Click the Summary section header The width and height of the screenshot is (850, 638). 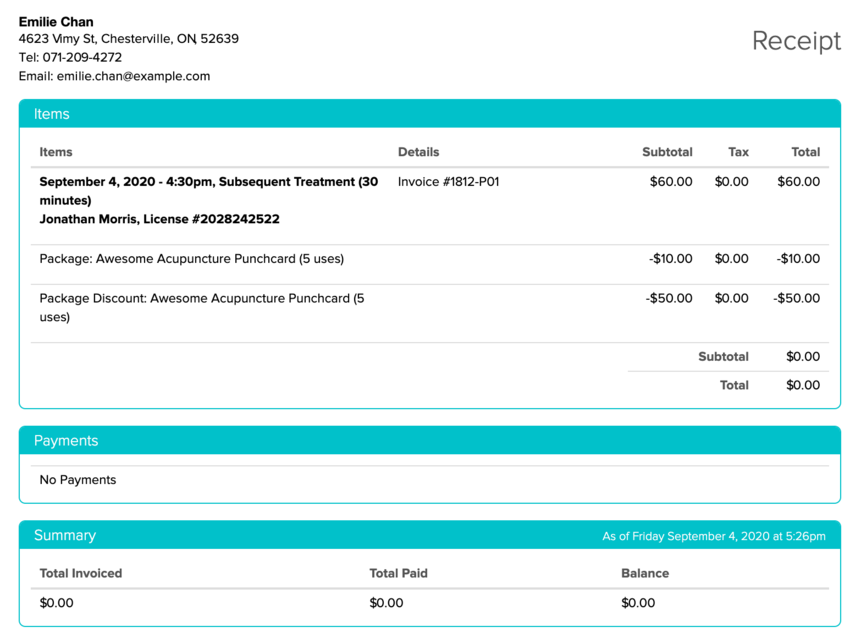[x=65, y=536]
